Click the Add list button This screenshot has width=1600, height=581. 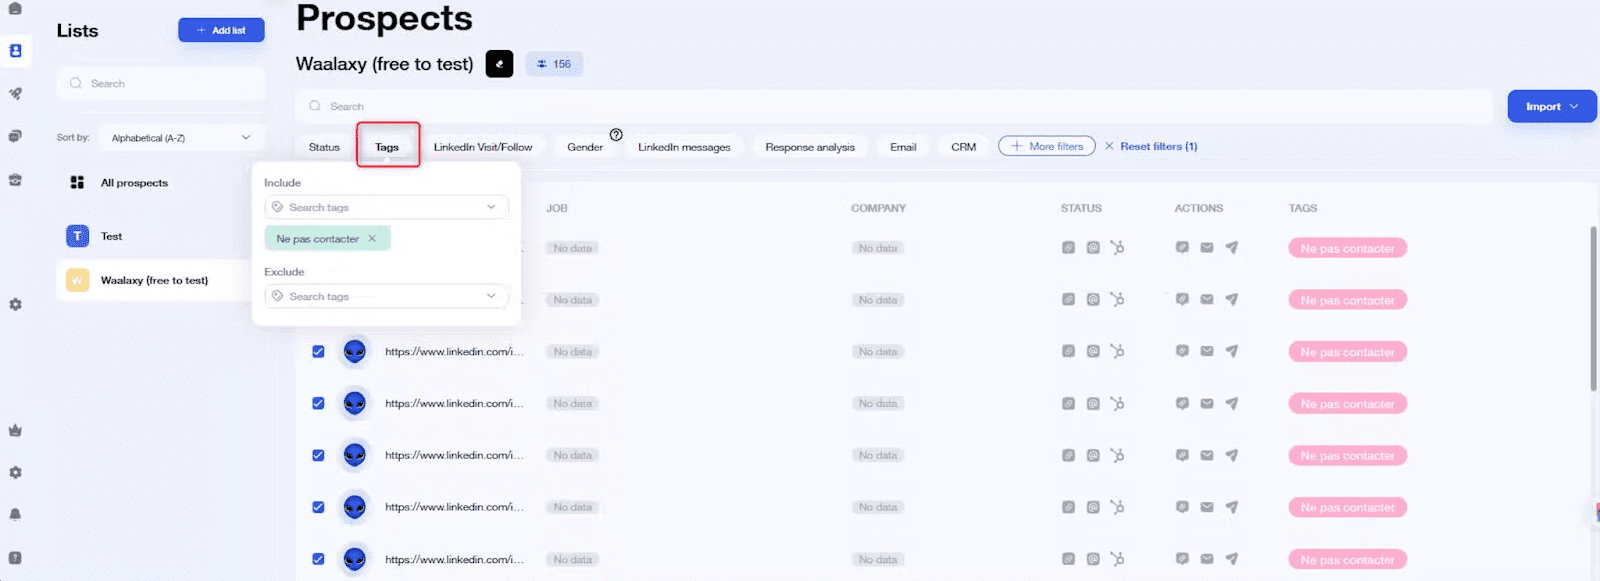(x=221, y=31)
